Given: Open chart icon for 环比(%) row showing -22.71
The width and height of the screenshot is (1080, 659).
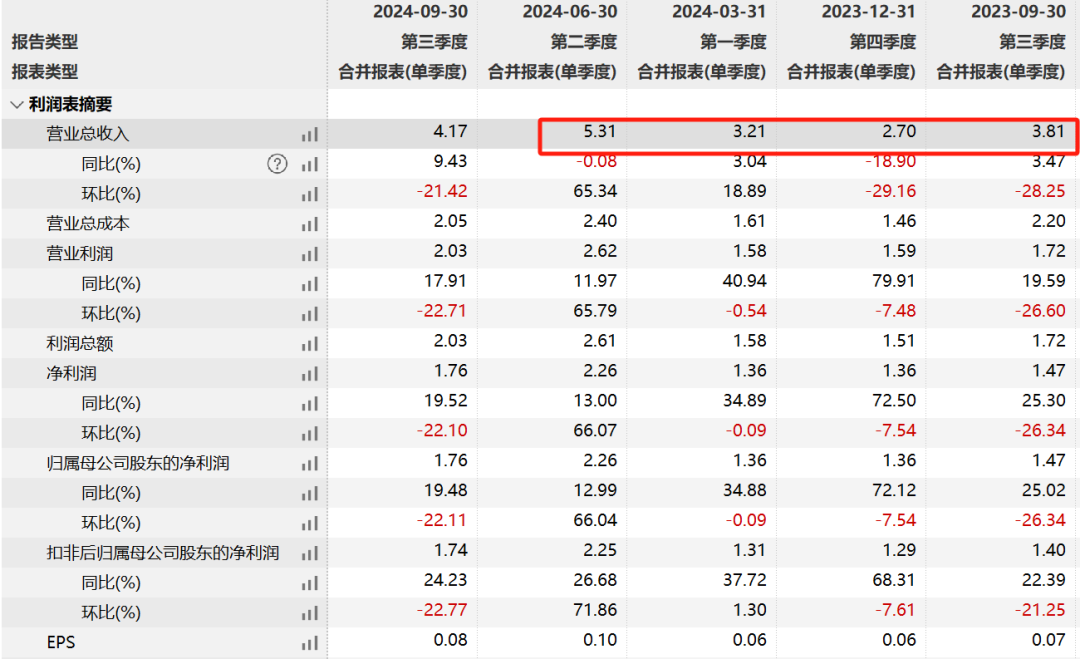Looking at the screenshot, I should [310, 314].
